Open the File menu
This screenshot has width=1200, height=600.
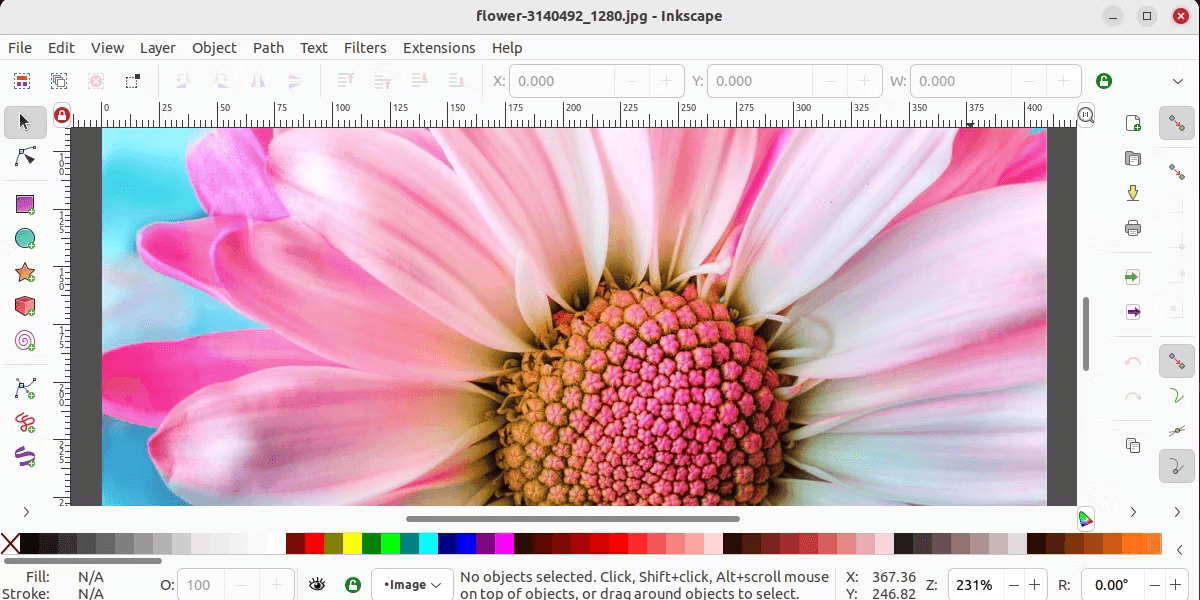coord(20,47)
